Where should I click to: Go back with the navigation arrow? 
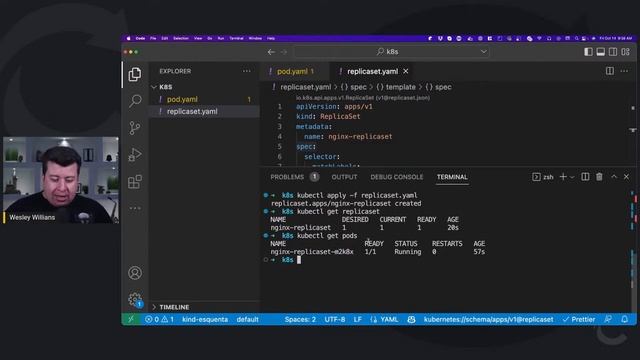coord(271,52)
